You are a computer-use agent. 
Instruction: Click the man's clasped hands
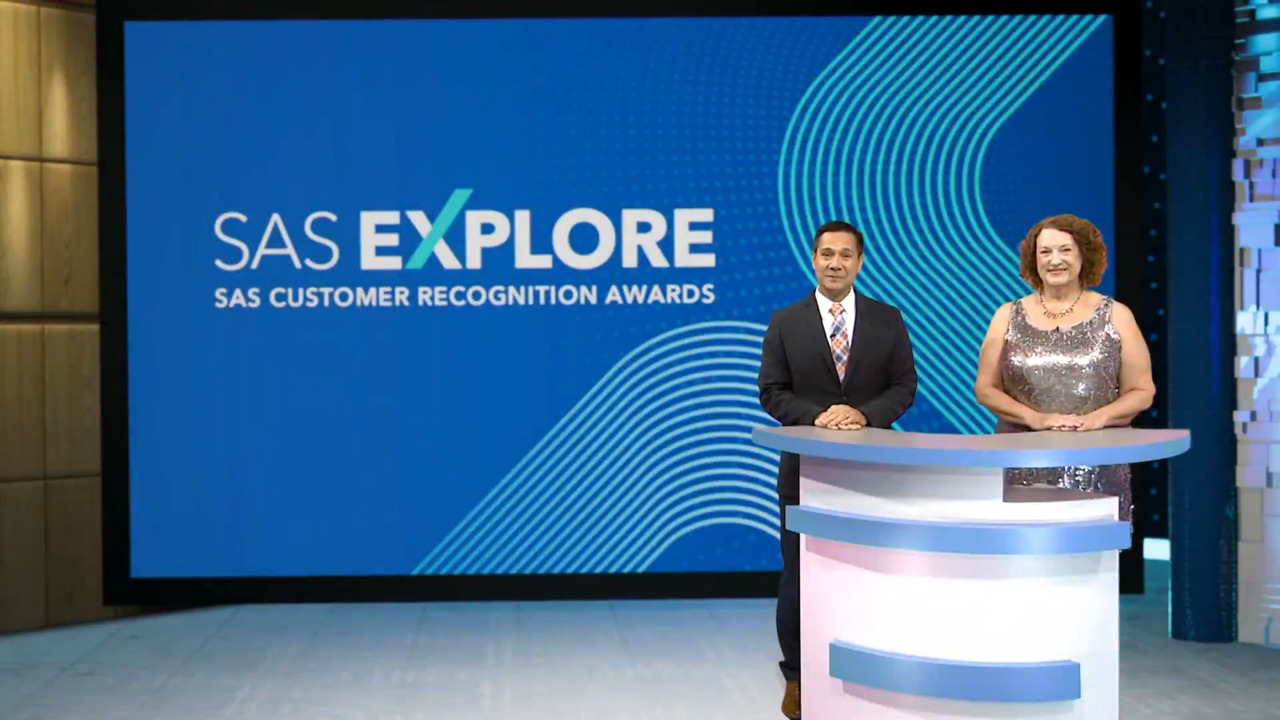click(840, 417)
